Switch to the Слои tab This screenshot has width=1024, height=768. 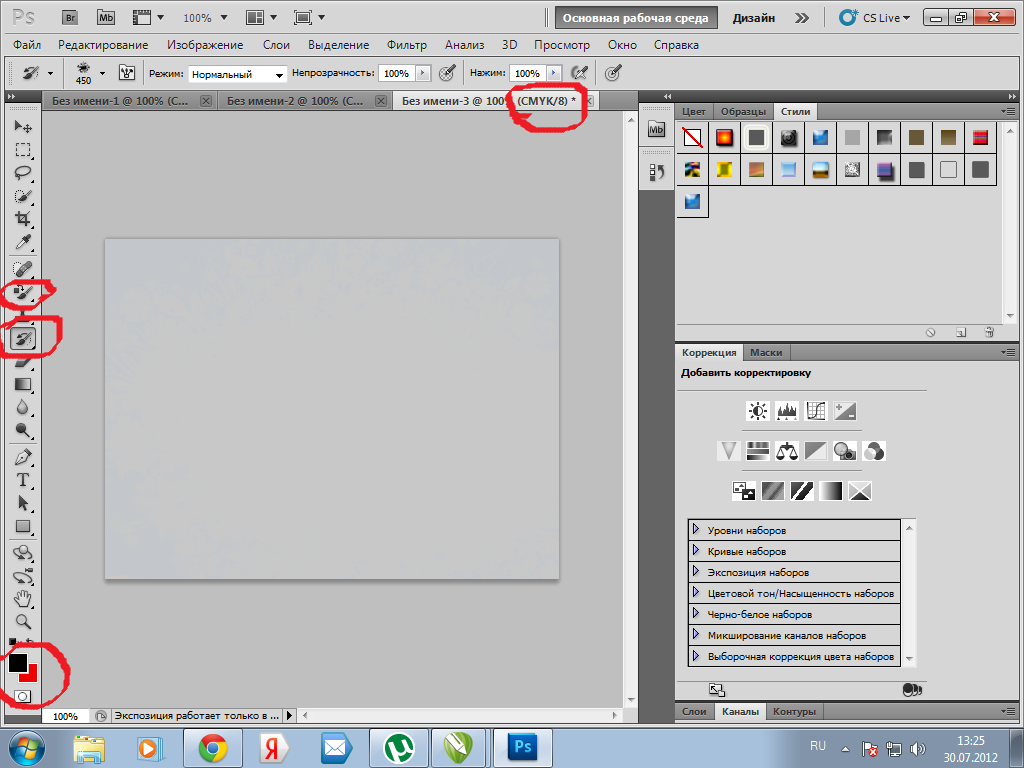point(694,711)
